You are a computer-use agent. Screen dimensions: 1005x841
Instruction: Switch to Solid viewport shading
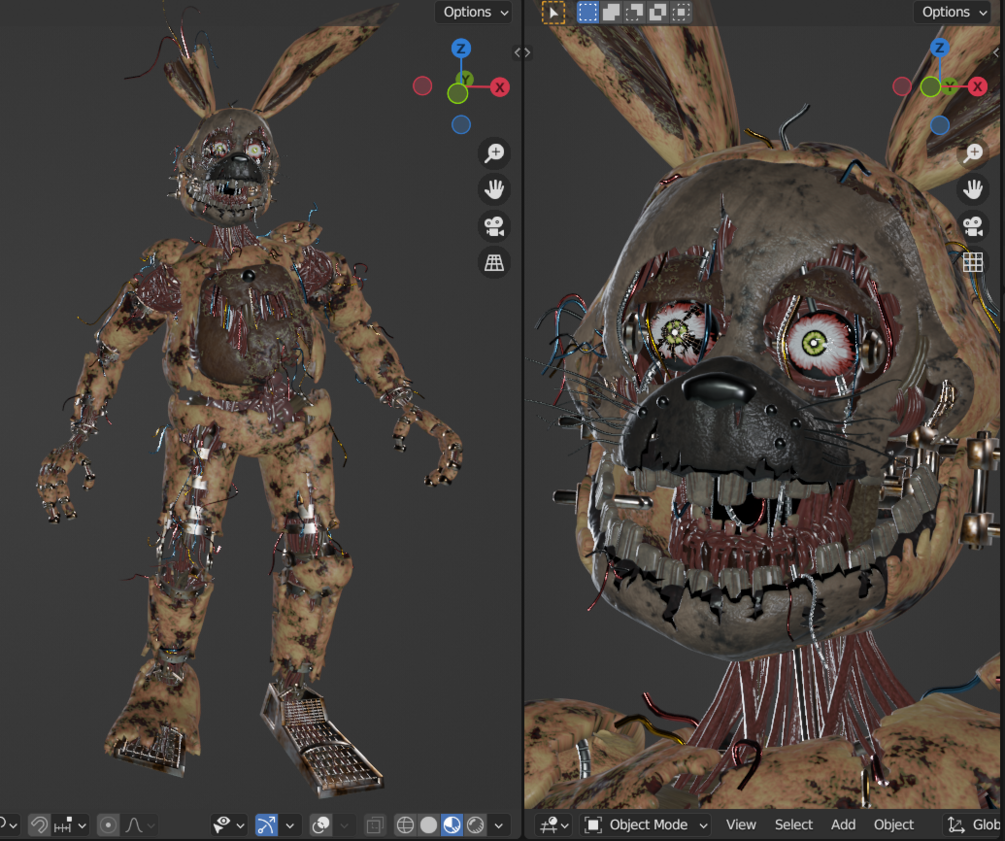coord(429,825)
